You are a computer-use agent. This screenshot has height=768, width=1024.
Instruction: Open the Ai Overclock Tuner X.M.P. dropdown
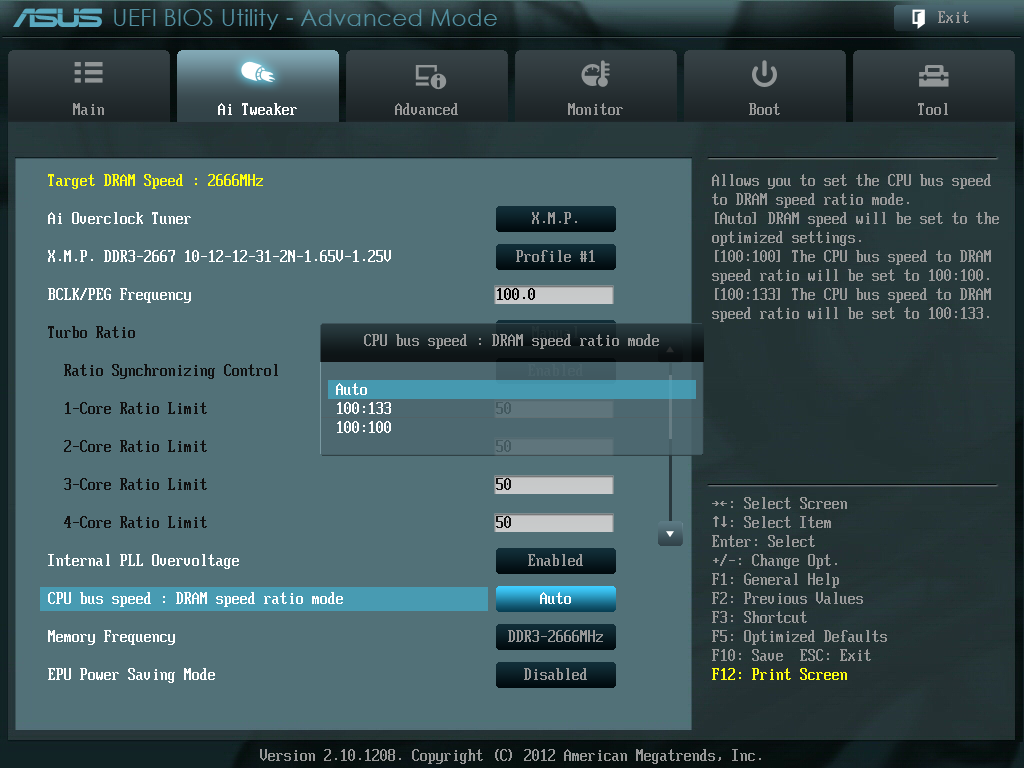556,219
